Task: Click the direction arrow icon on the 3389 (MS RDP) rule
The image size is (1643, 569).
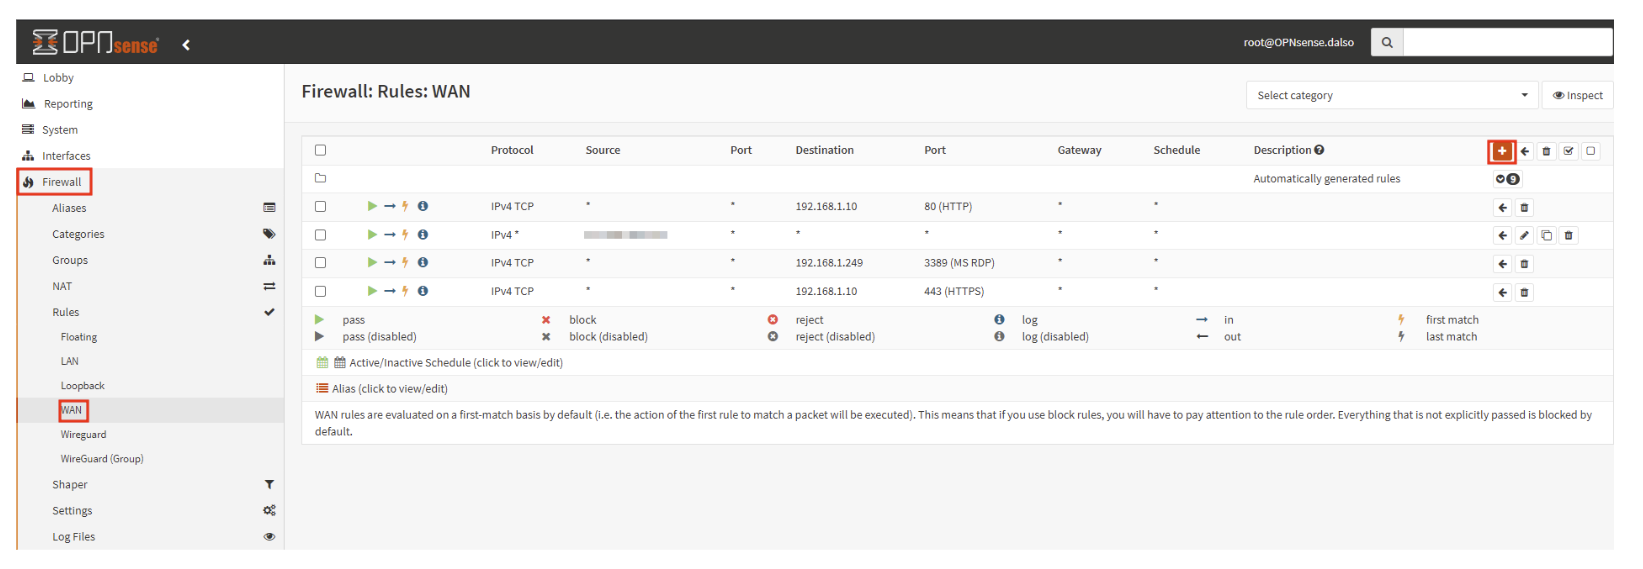Action: pos(389,263)
